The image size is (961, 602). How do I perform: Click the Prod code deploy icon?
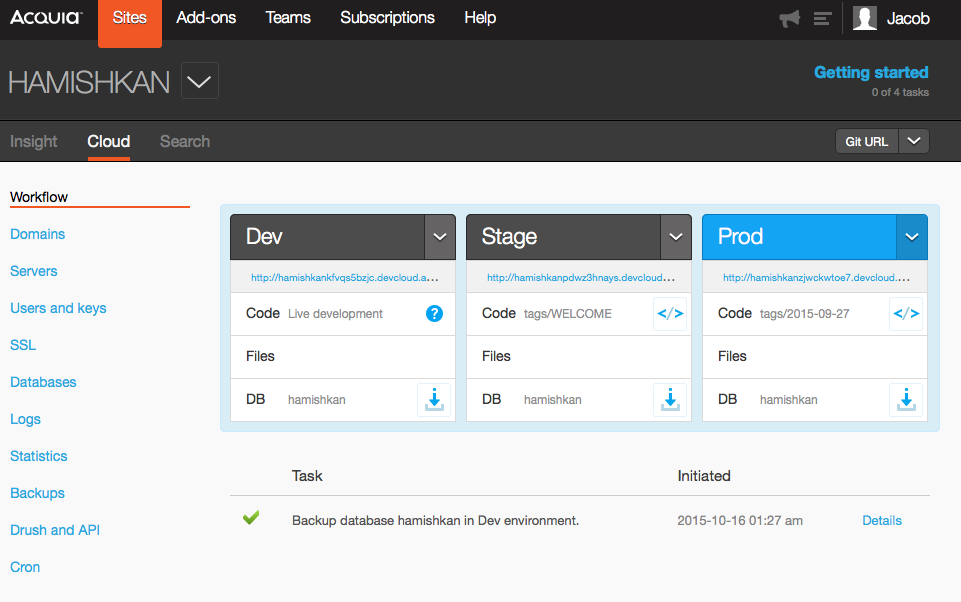[x=906, y=313]
